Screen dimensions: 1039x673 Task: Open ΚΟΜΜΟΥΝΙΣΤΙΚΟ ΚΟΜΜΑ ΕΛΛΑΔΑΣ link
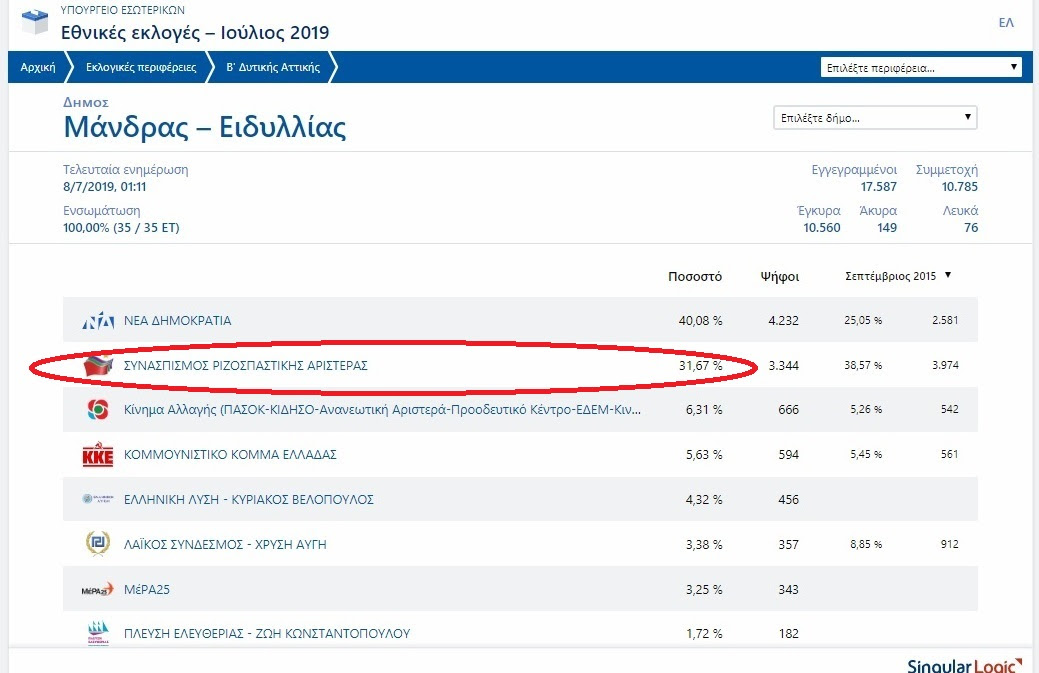230,454
